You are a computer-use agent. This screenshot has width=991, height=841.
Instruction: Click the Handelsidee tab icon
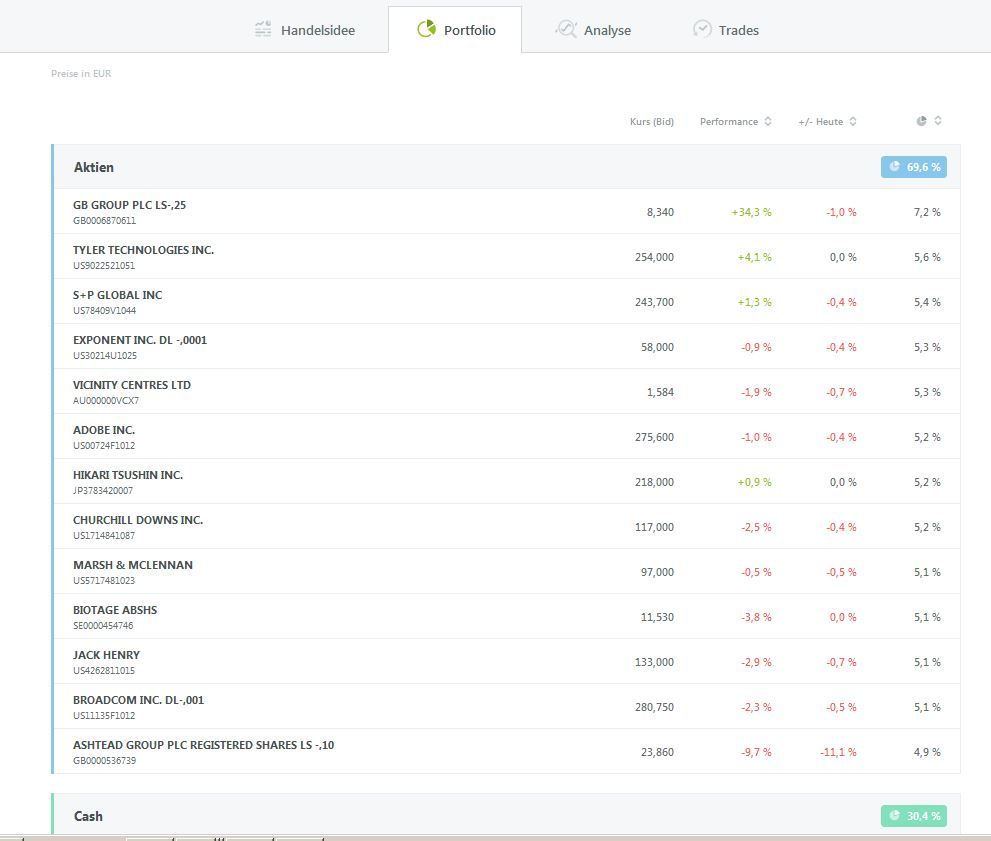(x=263, y=29)
